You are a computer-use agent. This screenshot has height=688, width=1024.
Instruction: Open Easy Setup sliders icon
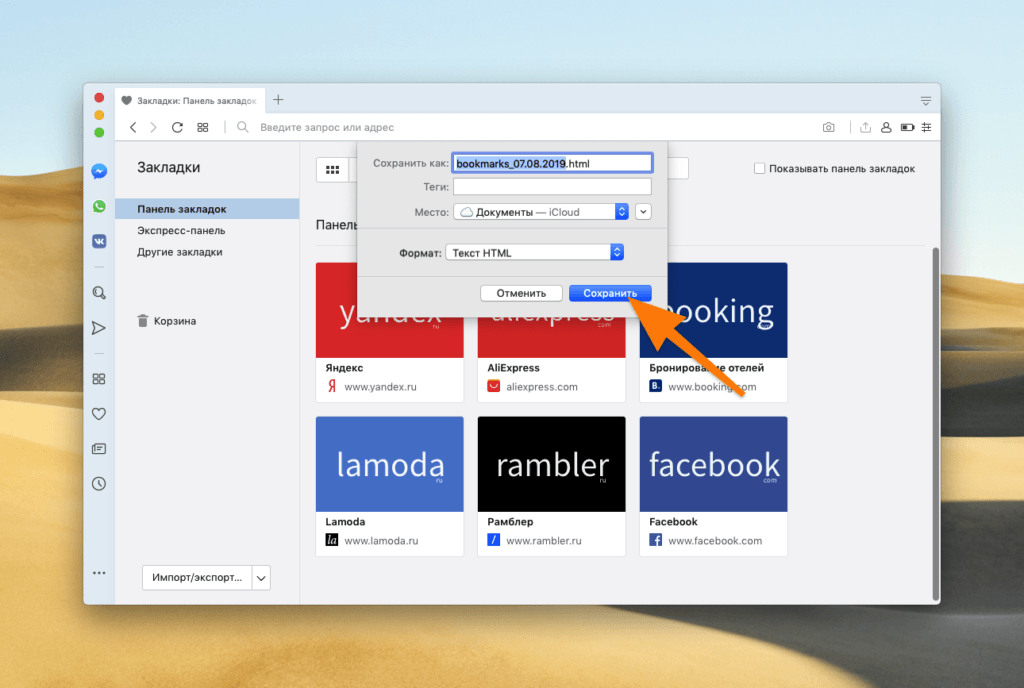926,127
